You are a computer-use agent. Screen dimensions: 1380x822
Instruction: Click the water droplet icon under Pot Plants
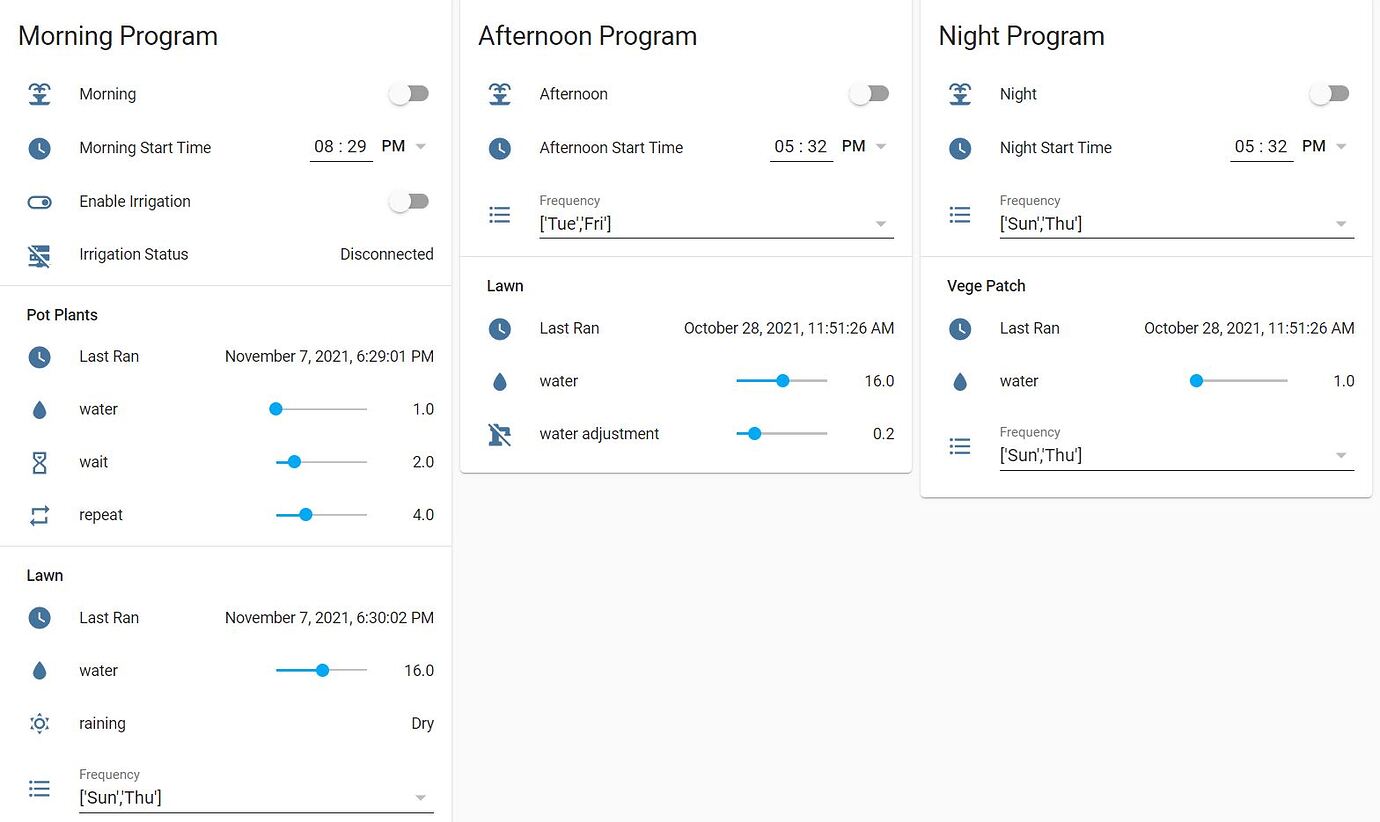click(39, 409)
